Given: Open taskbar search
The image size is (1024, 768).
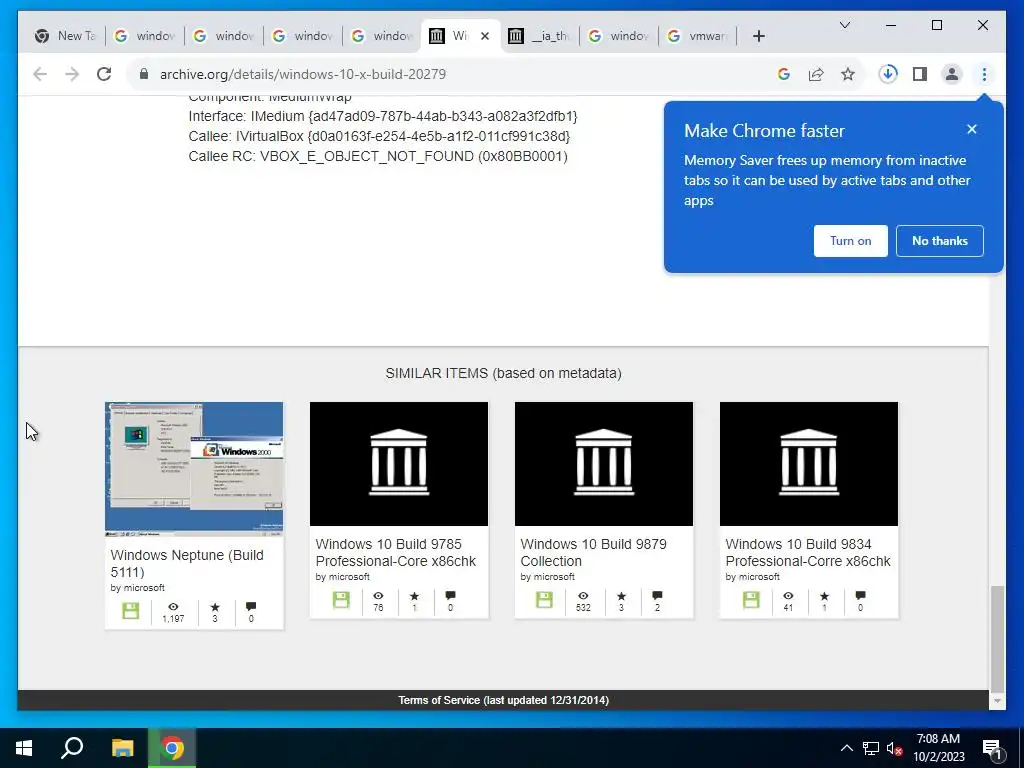Looking at the screenshot, I should click(72, 748).
